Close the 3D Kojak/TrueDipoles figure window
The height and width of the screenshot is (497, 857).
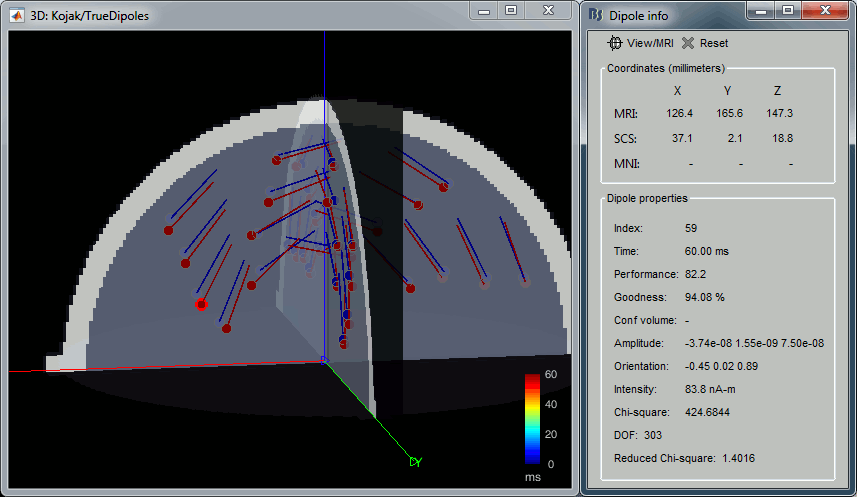click(x=548, y=10)
